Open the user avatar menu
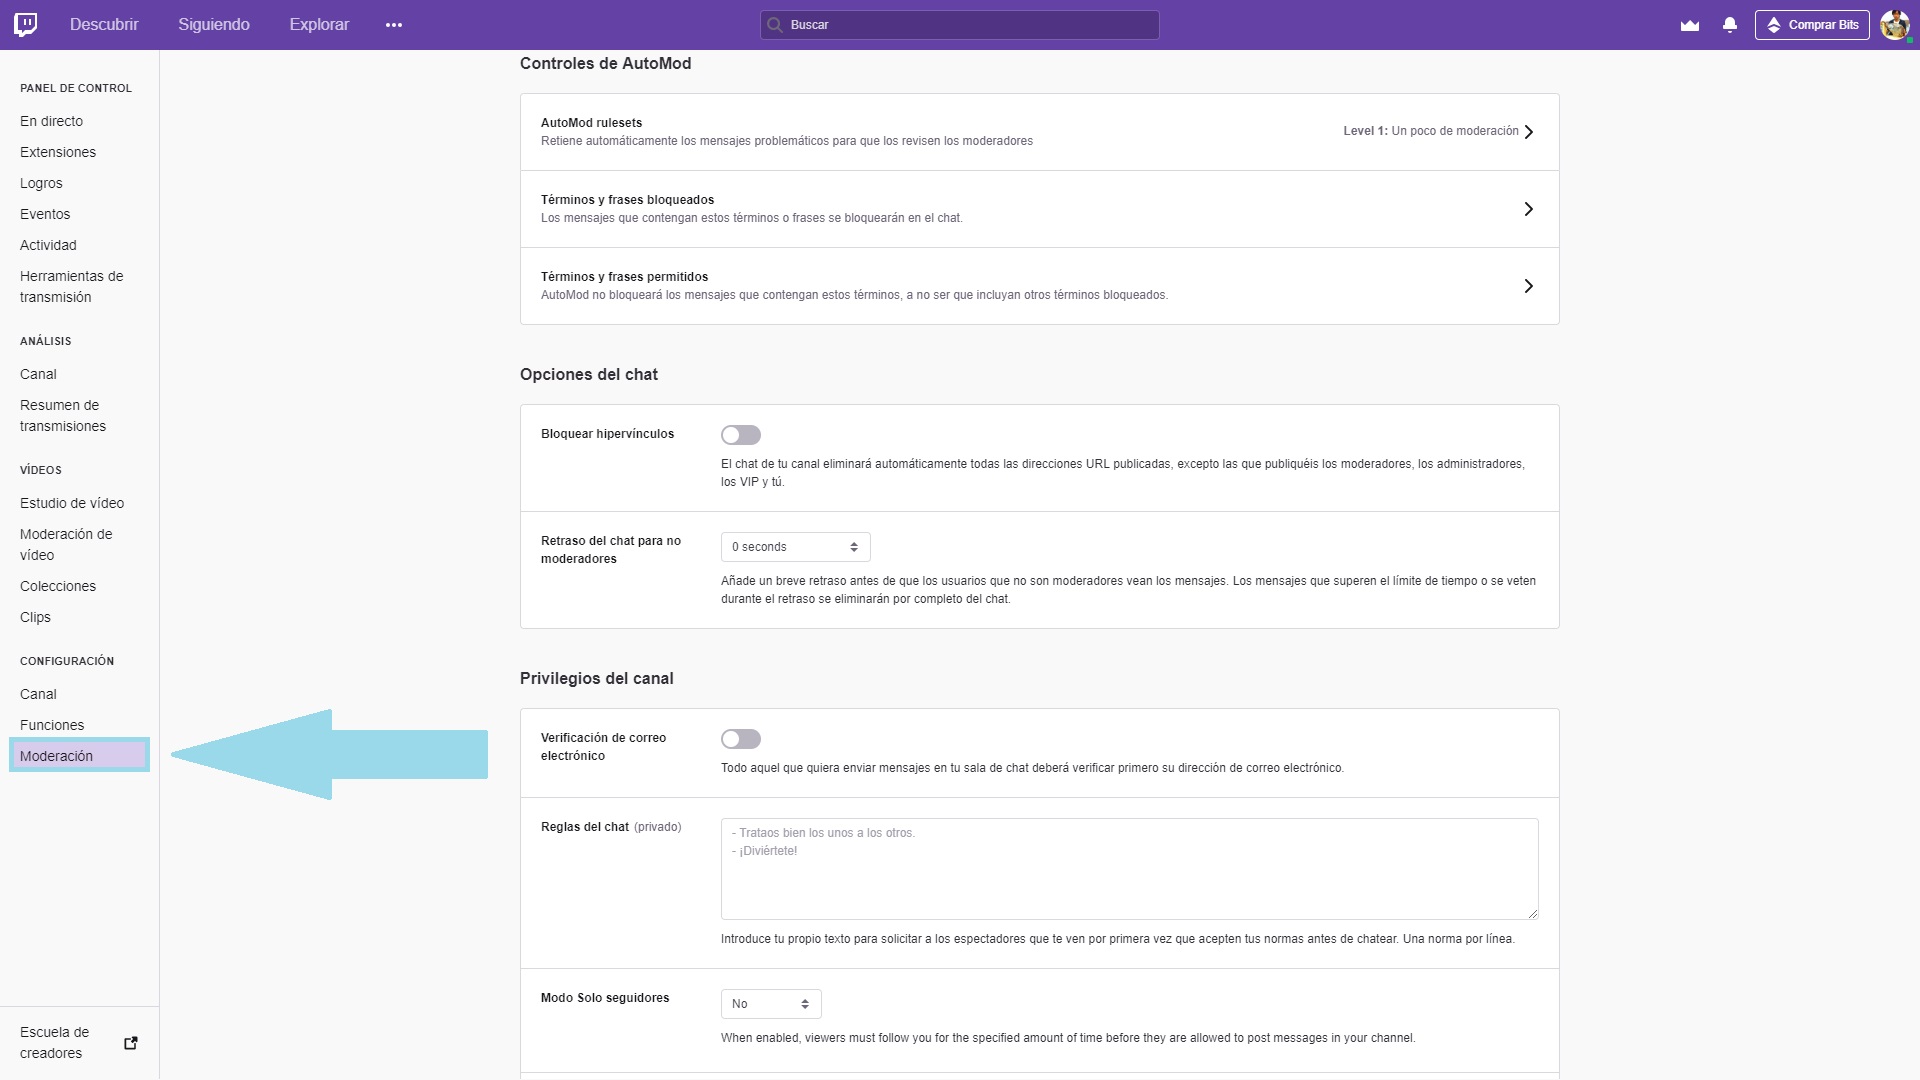The width and height of the screenshot is (1920, 1080). [1895, 25]
